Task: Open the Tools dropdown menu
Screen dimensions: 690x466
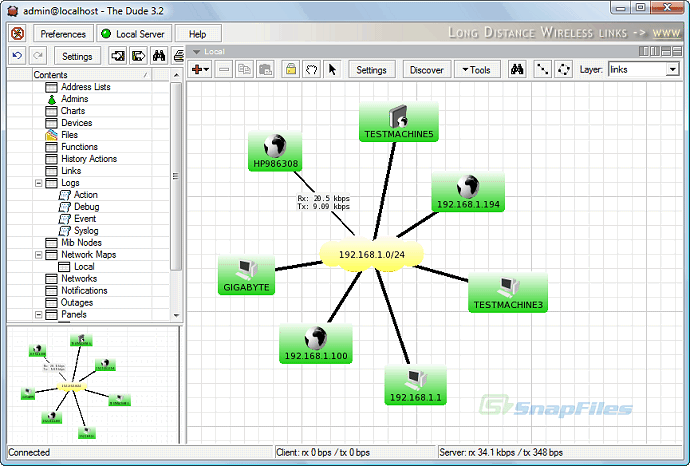Action: tap(477, 70)
